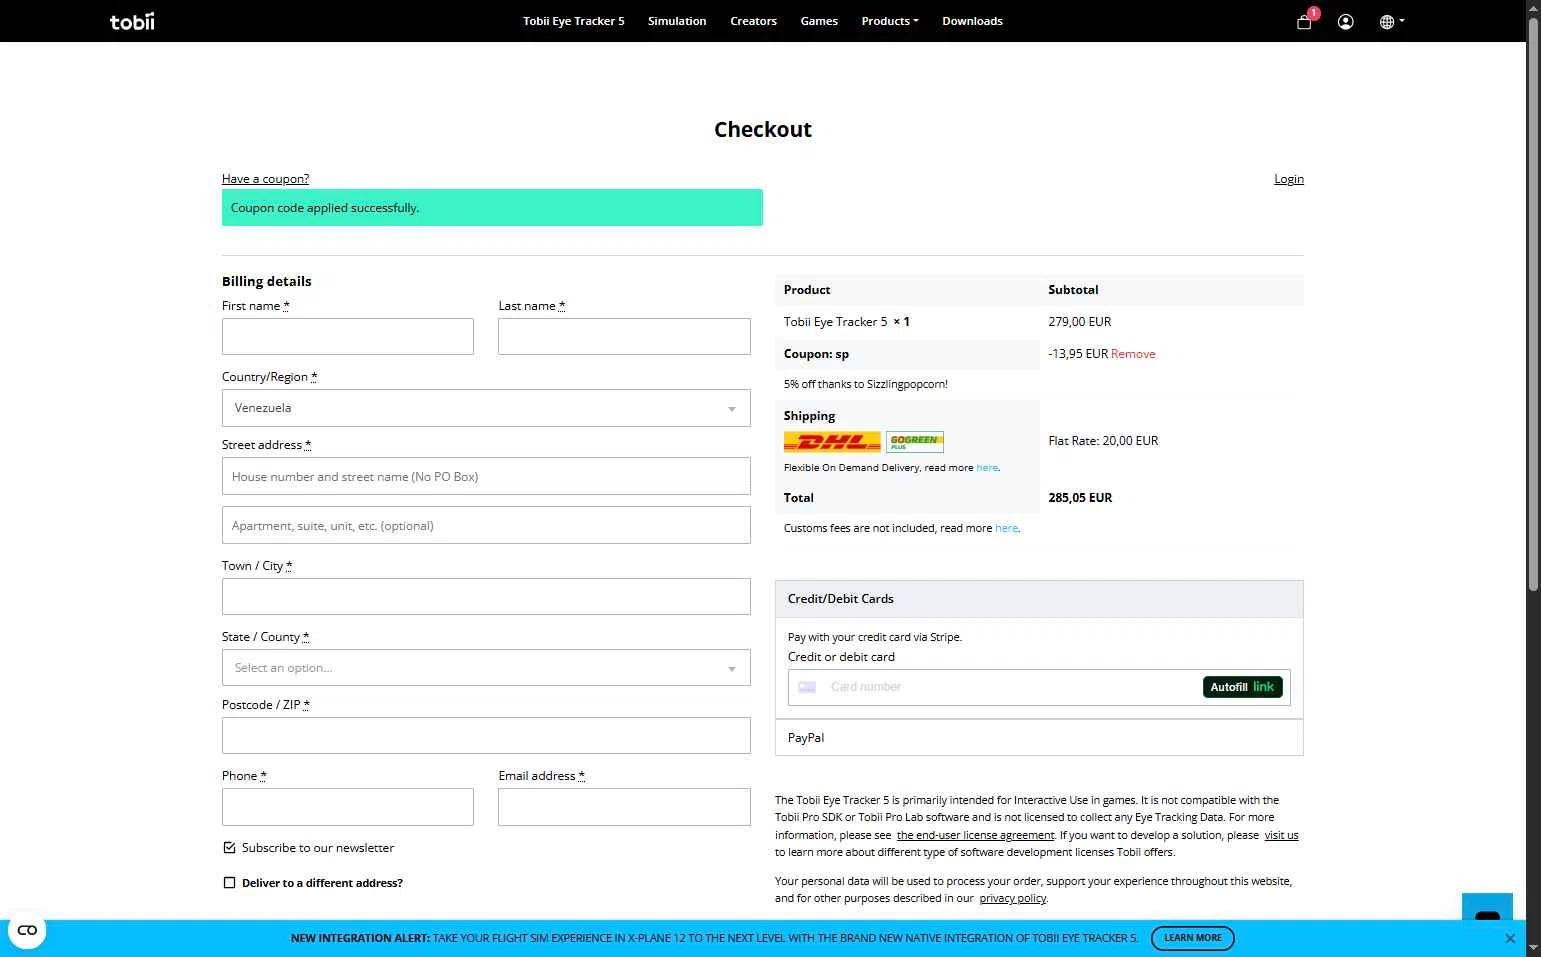The width and height of the screenshot is (1541, 957).
Task: Click the card icon in card field
Action: pyautogui.click(x=807, y=687)
